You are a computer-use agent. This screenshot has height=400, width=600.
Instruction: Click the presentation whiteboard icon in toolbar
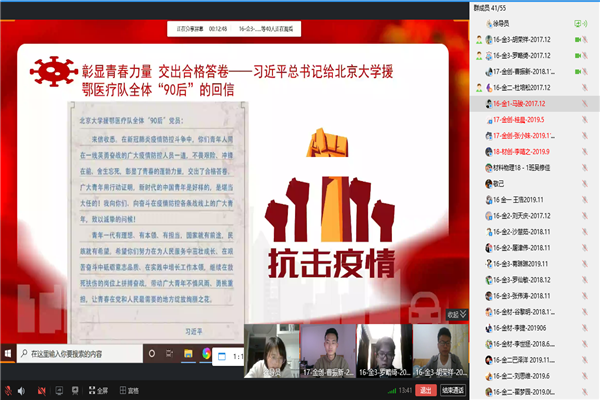coord(75,390)
